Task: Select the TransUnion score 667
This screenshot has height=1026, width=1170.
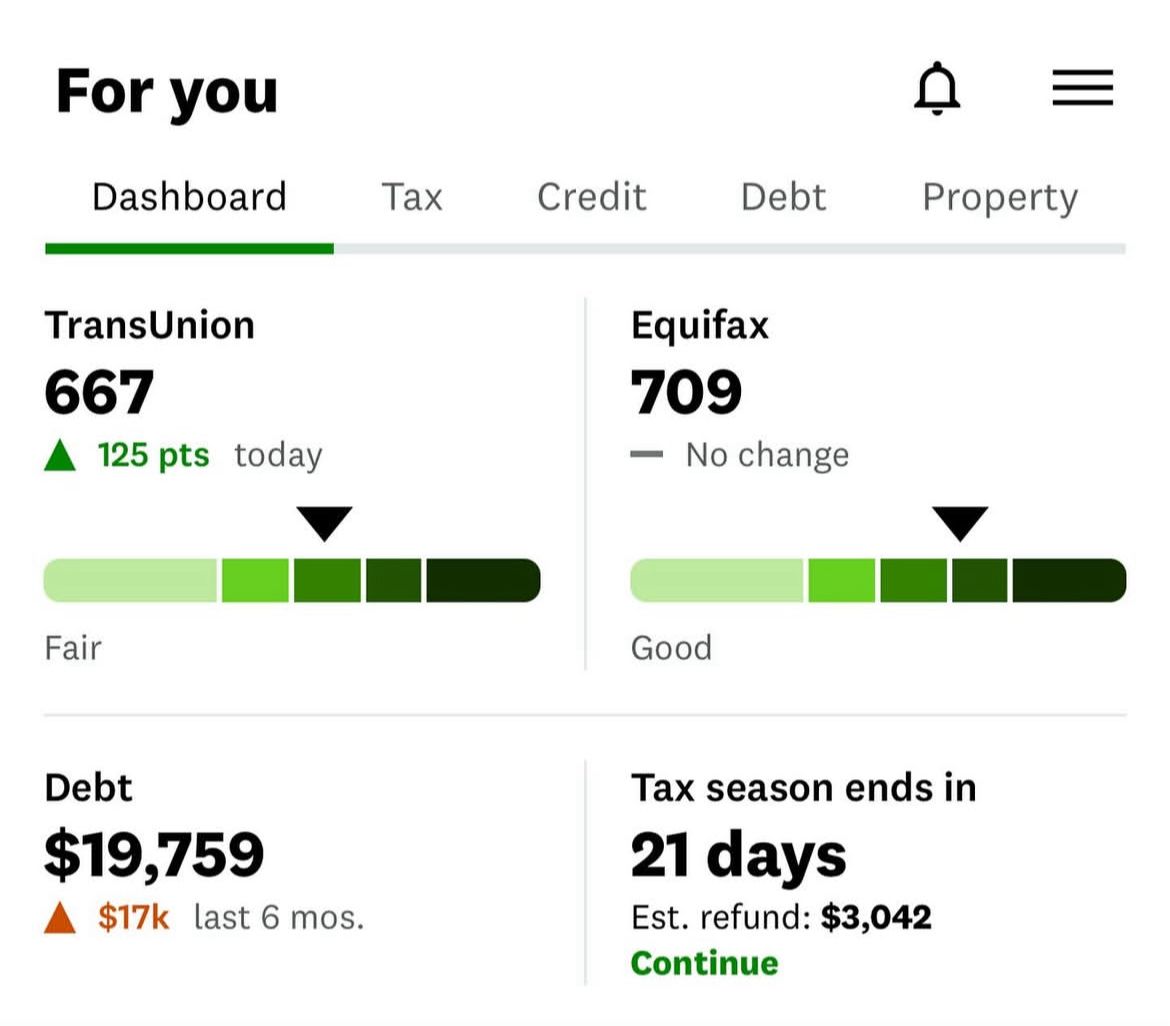Action: [x=98, y=392]
